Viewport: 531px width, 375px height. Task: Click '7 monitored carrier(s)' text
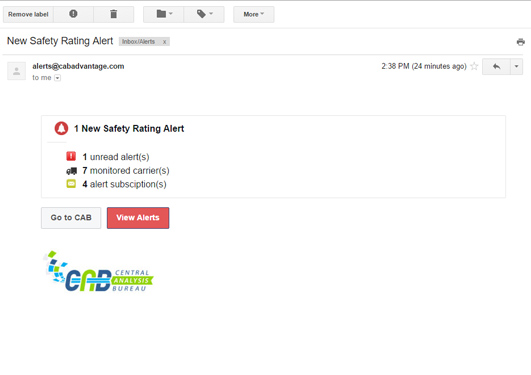(126, 170)
